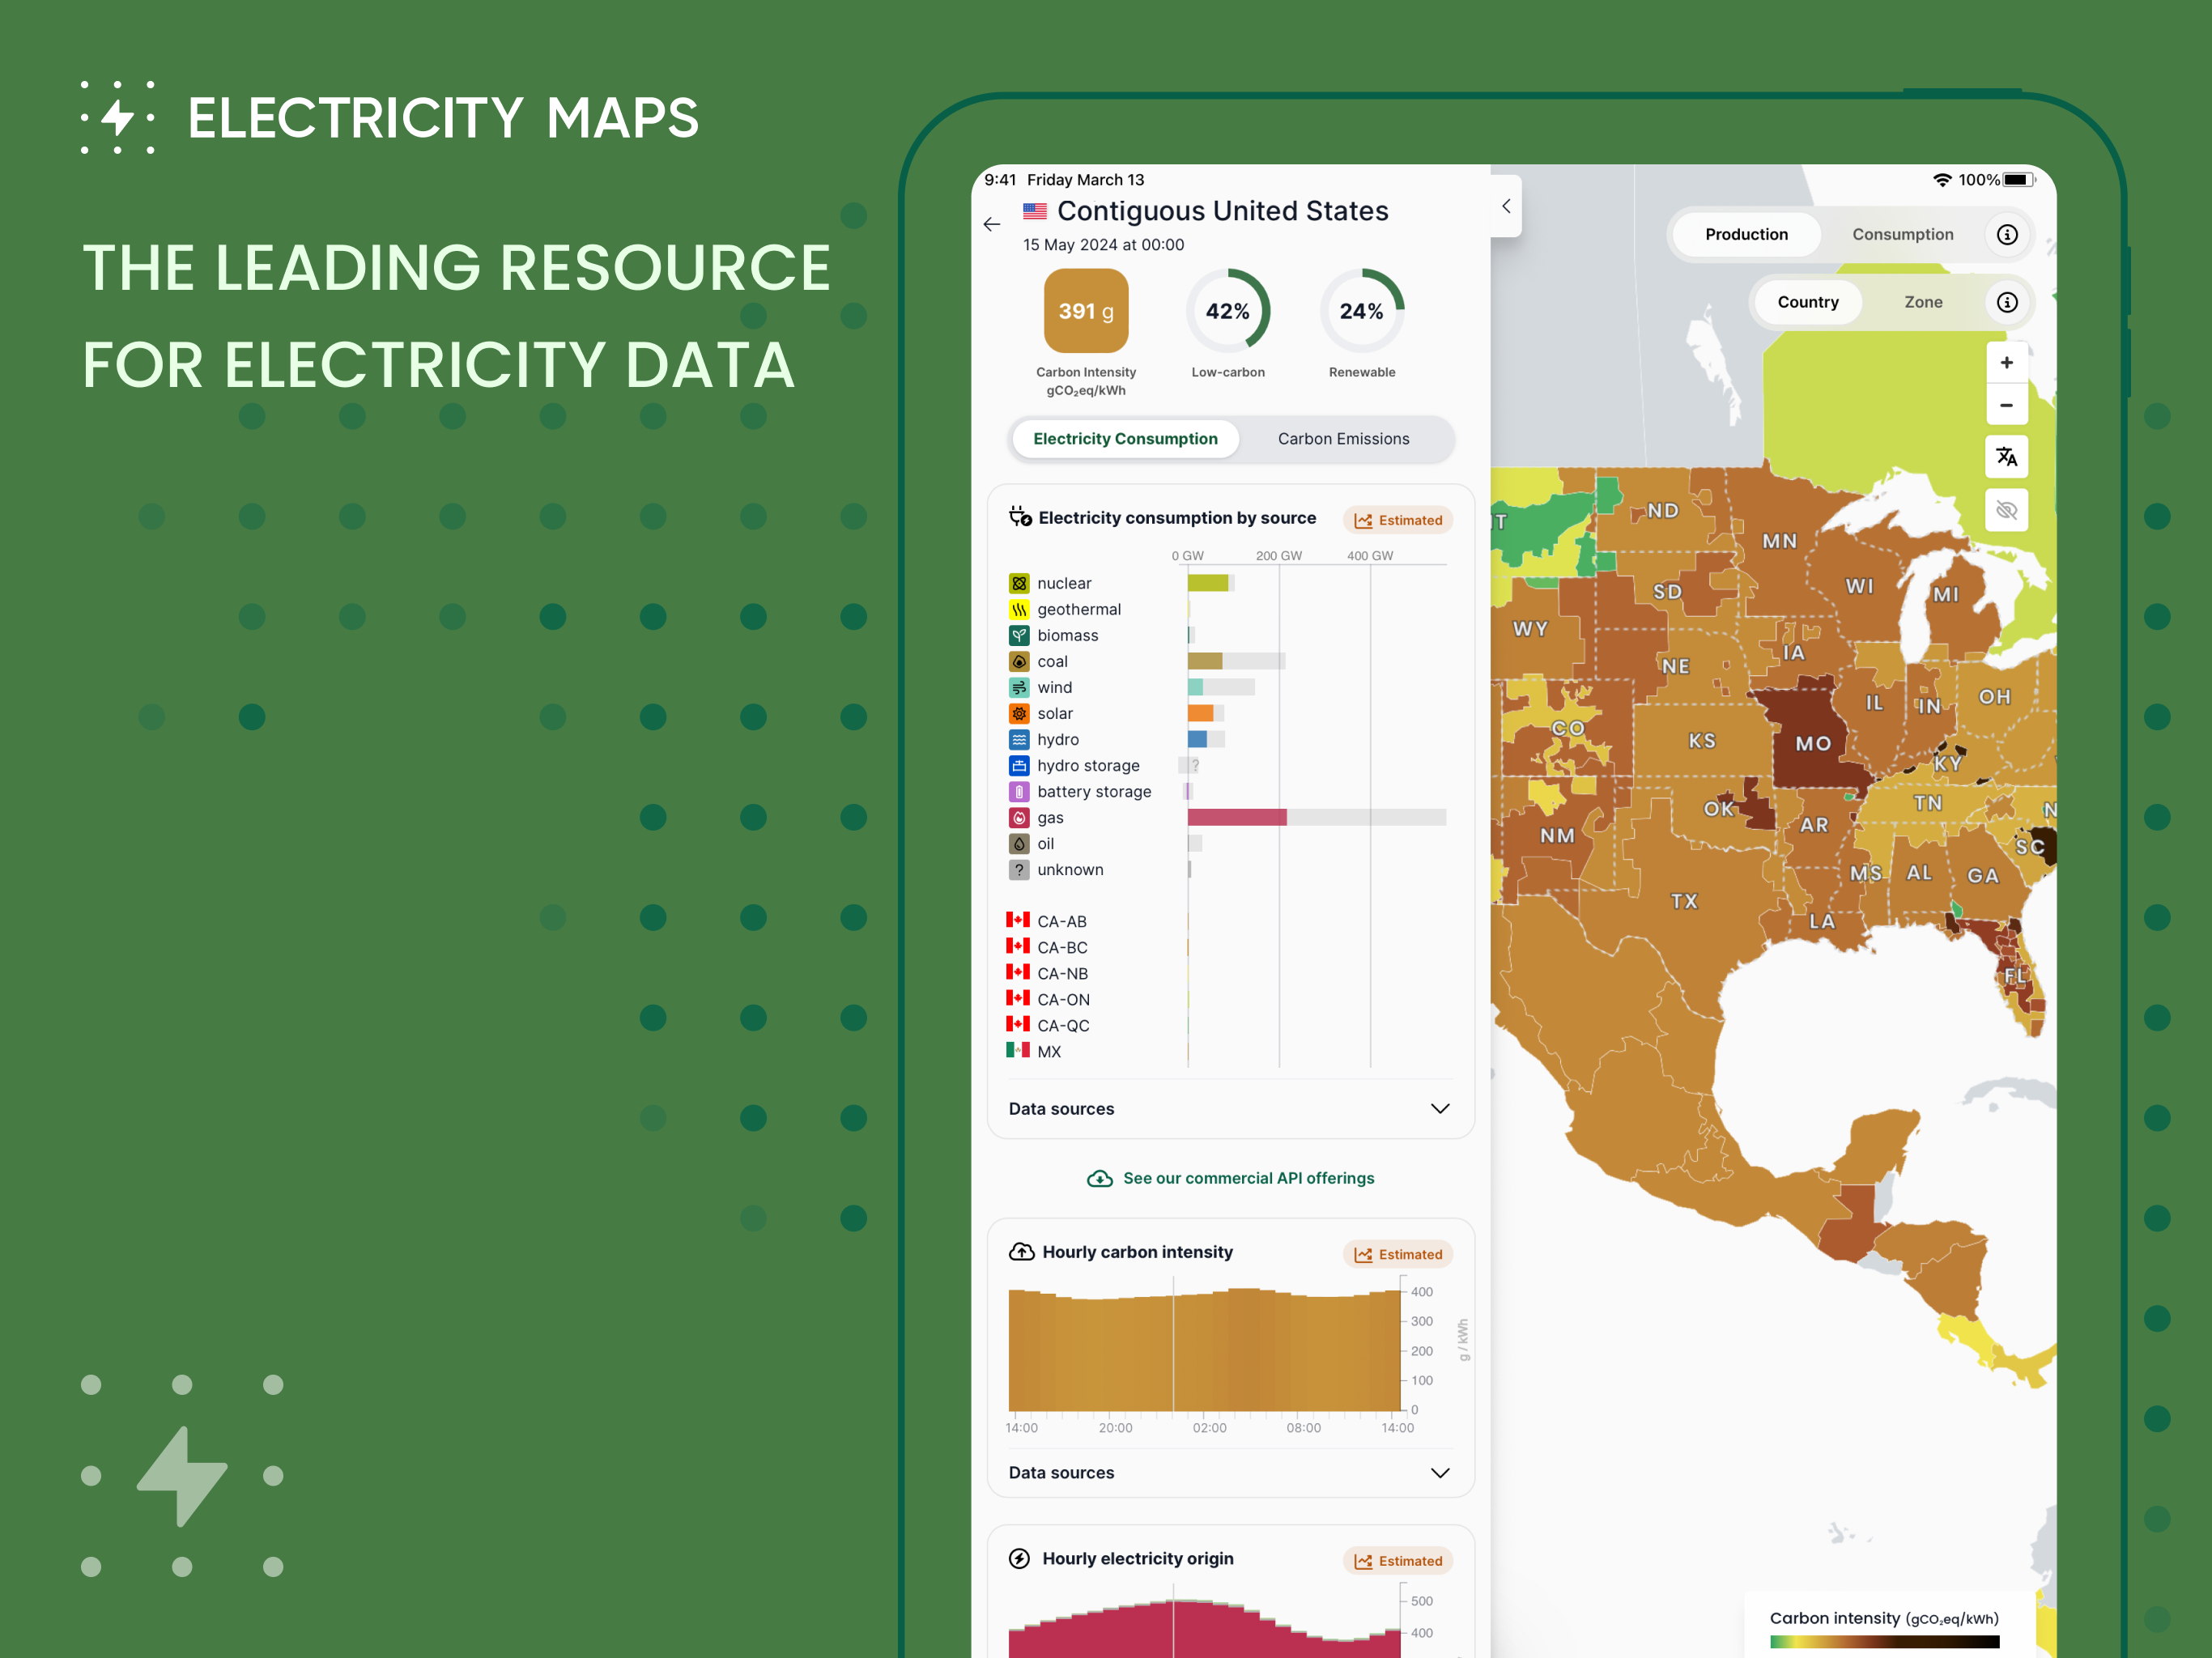Click the map zoom out minus button

click(2006, 405)
